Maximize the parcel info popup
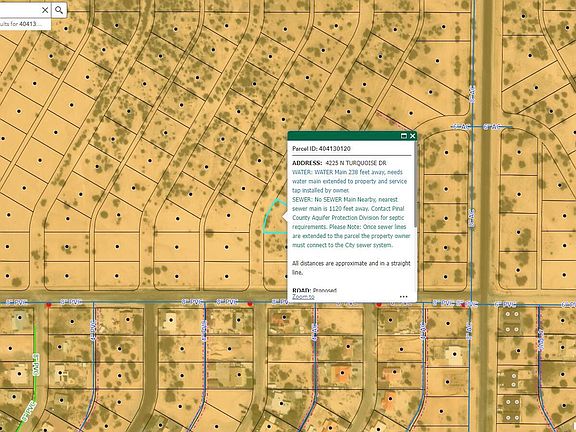 (404, 136)
